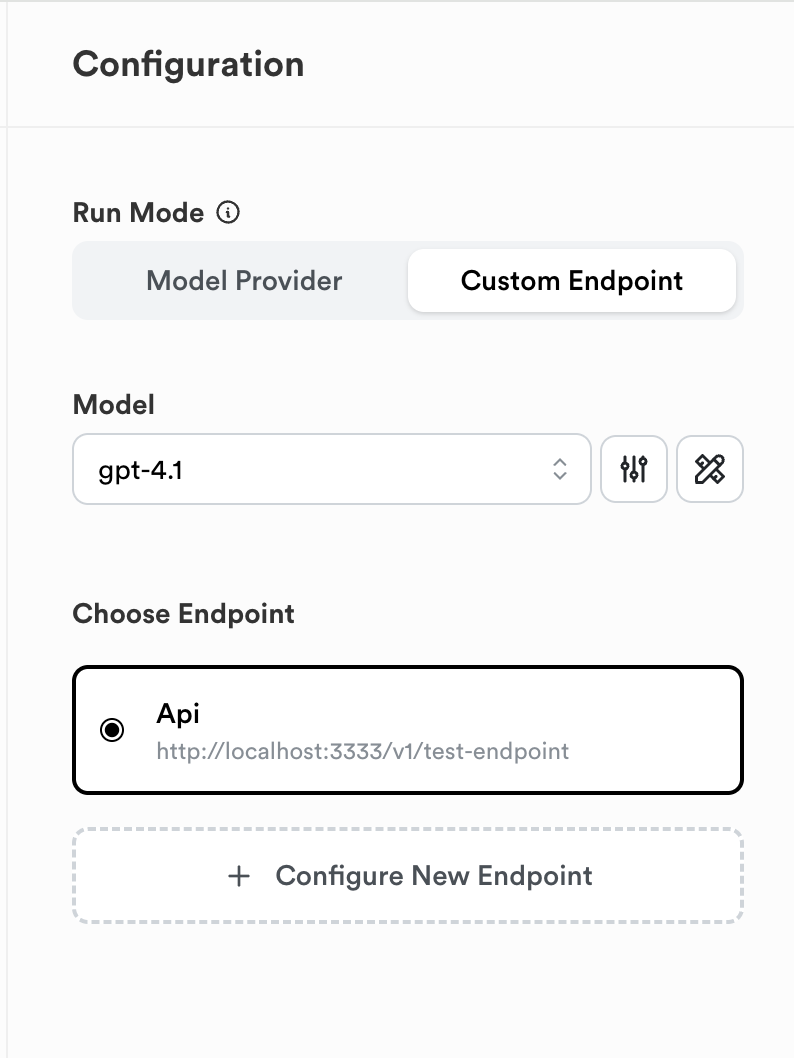The width and height of the screenshot is (794, 1058).
Task: Click the pencil and ruler tools icon
Action: coord(710,469)
